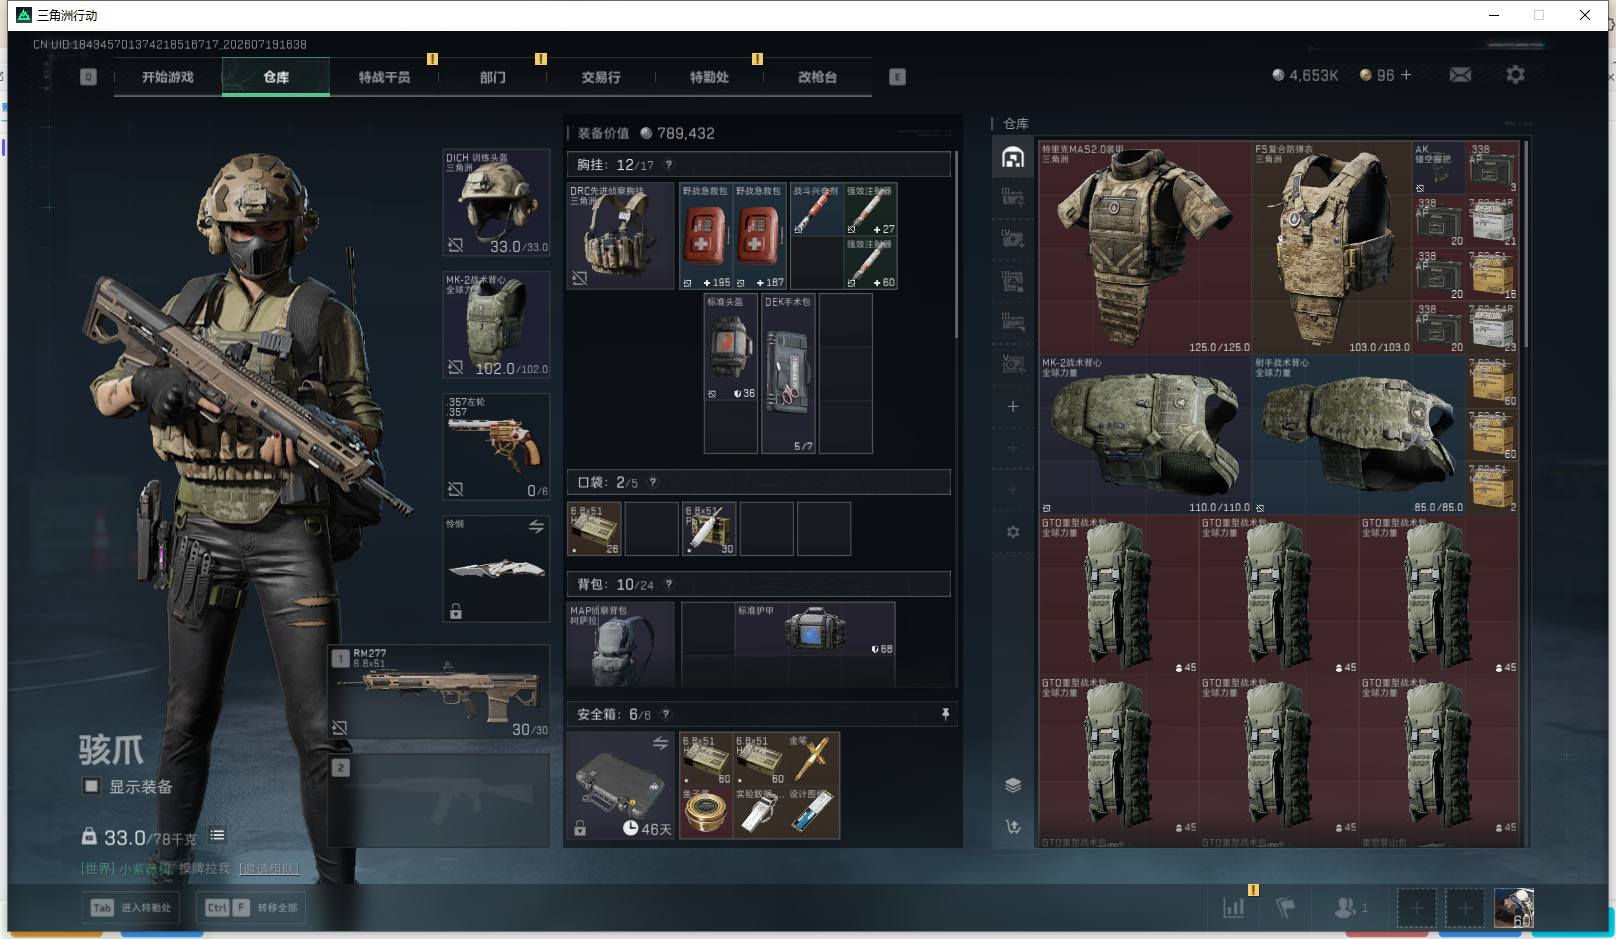Click the 邀请组队 link in chat
The width and height of the screenshot is (1616, 939).
tap(268, 868)
